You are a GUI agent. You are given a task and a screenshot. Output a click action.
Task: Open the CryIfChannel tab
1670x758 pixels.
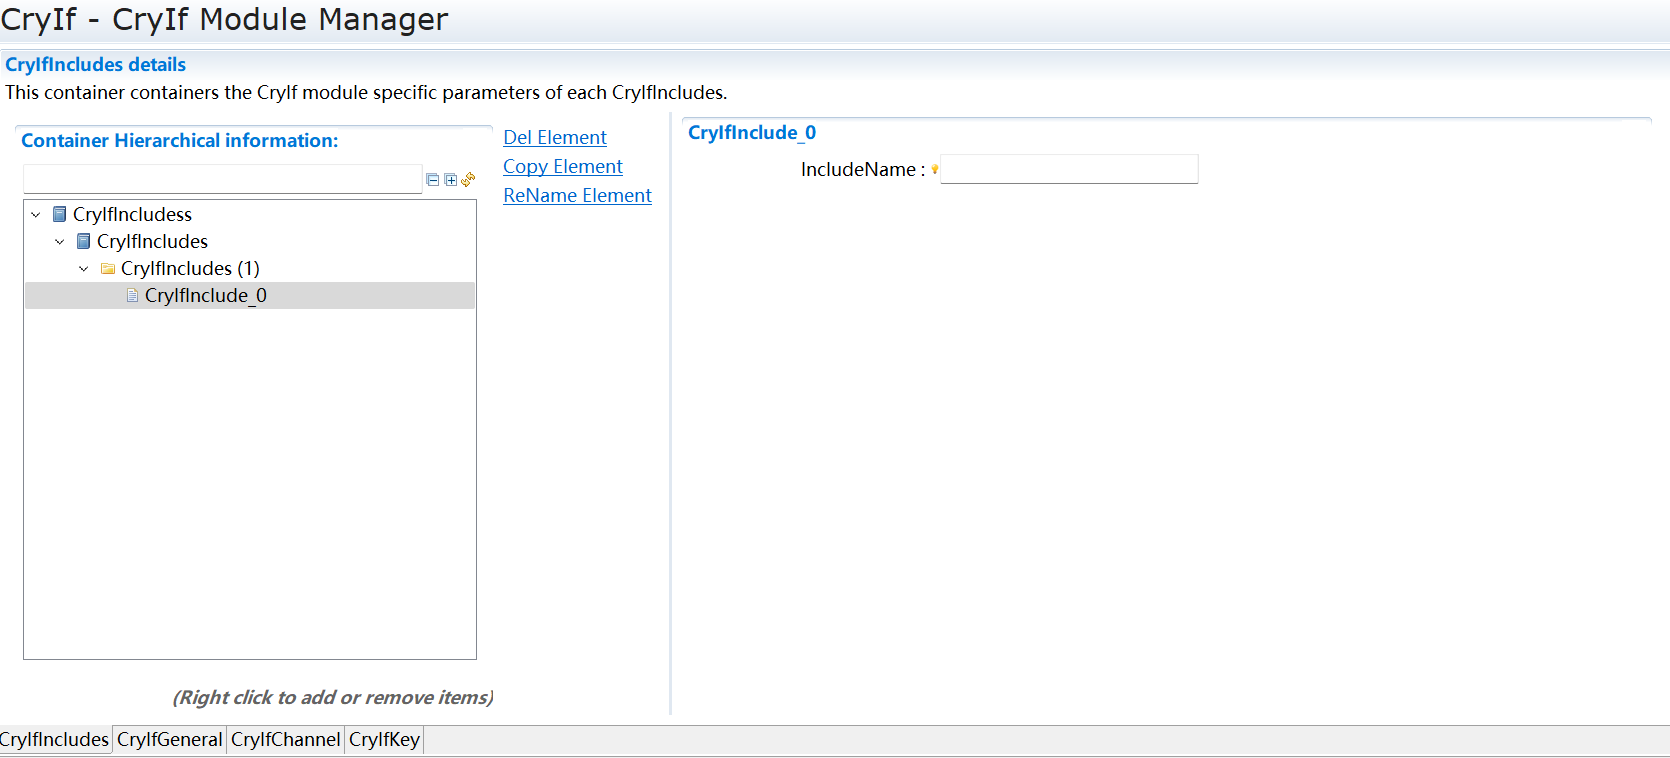pyautogui.click(x=285, y=740)
